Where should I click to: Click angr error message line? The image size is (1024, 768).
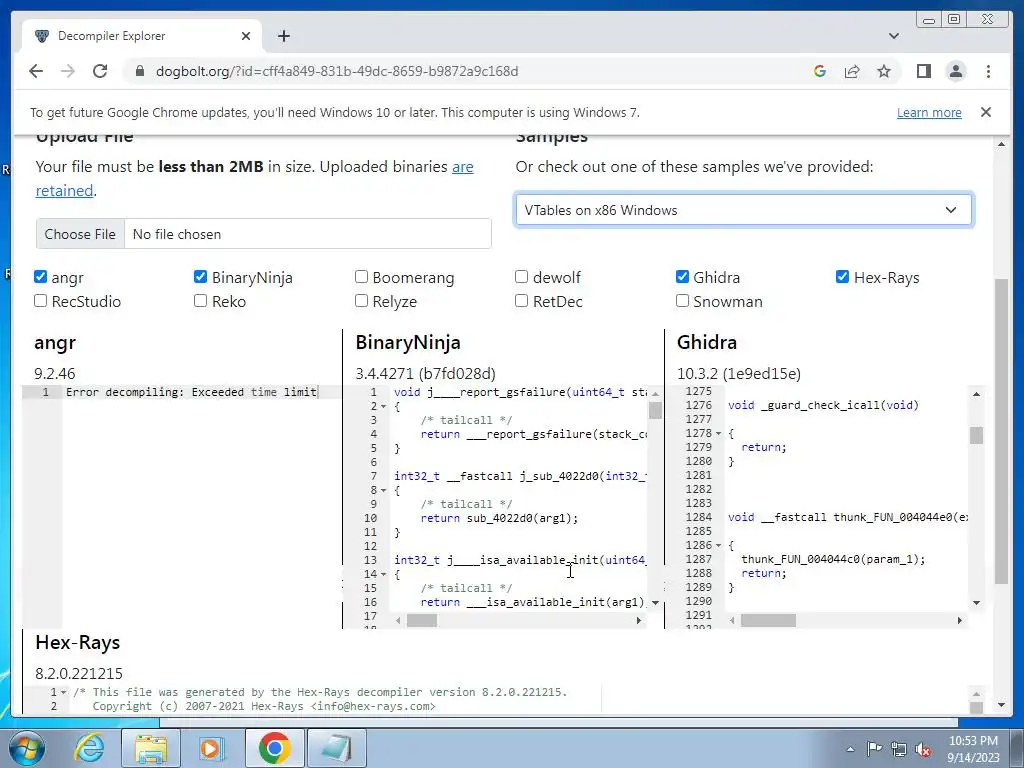pyautogui.click(x=191, y=392)
